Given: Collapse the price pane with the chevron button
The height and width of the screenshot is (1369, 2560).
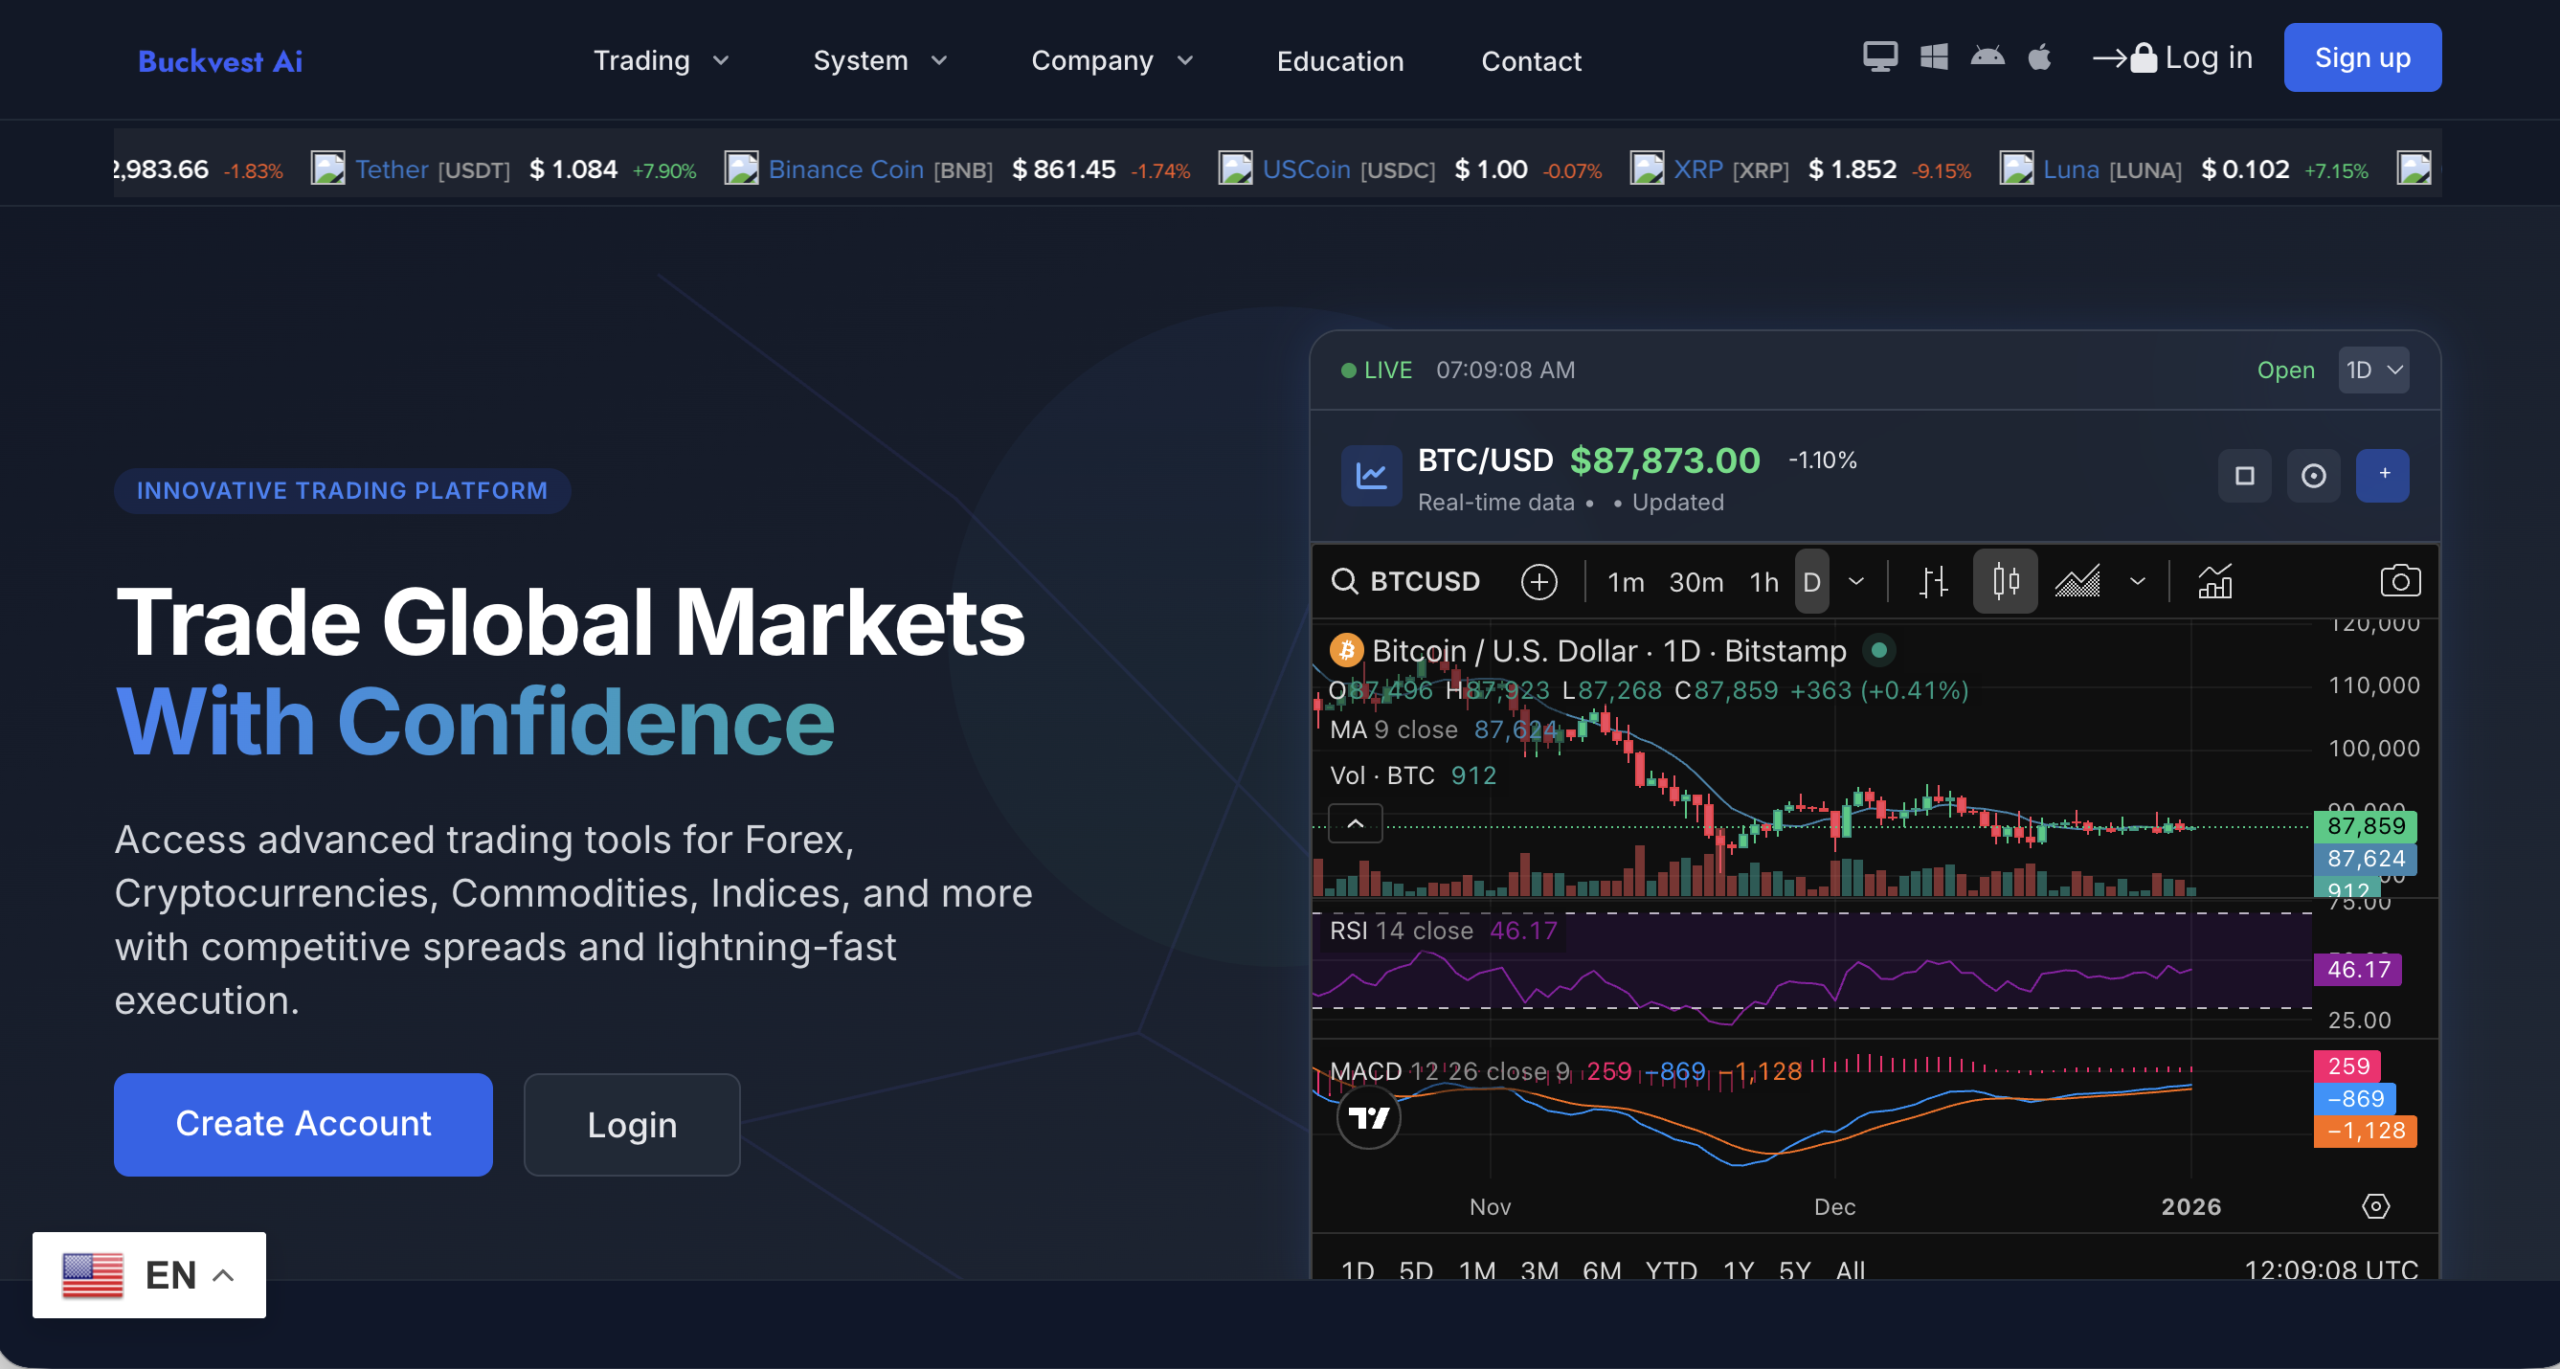Looking at the screenshot, I should click(1355, 823).
